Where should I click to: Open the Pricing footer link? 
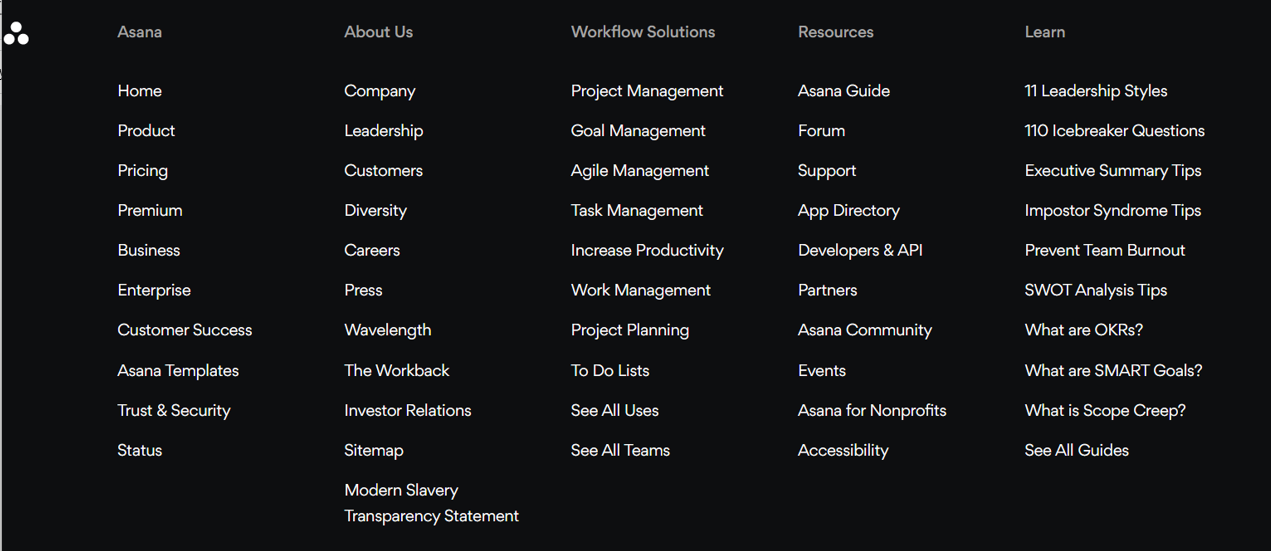[143, 171]
